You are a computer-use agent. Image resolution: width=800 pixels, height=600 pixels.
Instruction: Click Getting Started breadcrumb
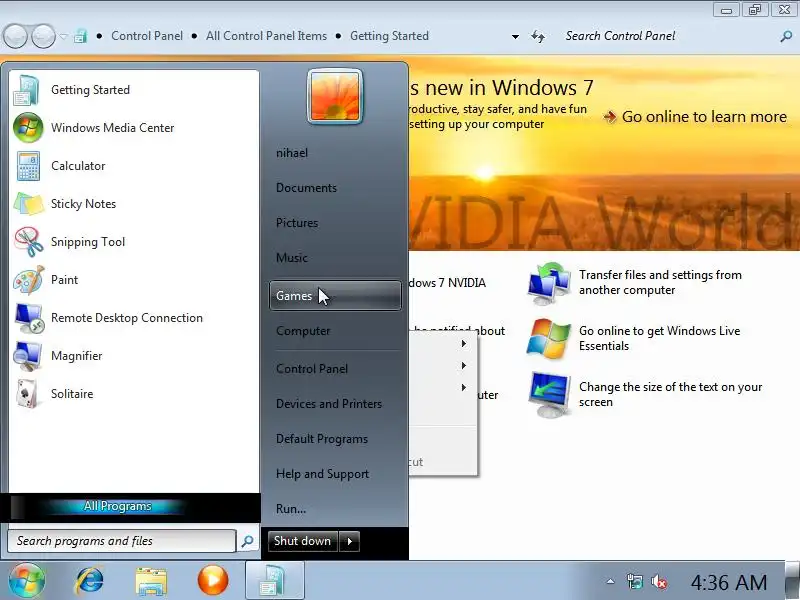tap(389, 36)
